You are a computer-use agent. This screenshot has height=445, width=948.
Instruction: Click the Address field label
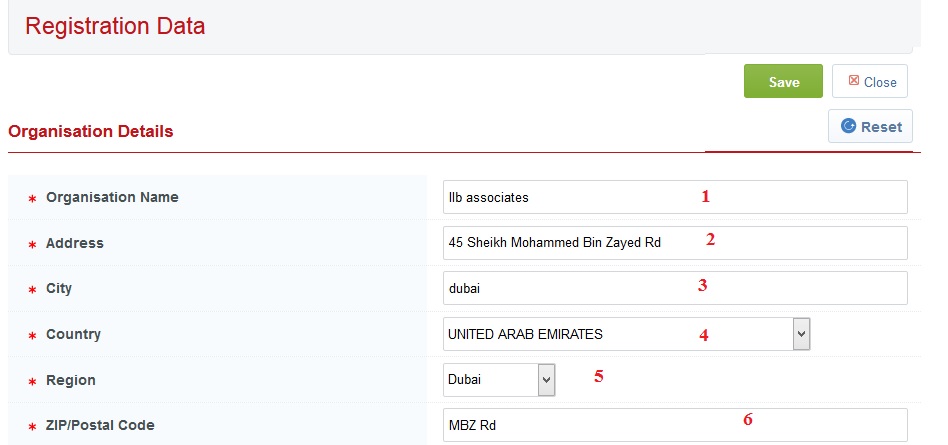pos(74,243)
